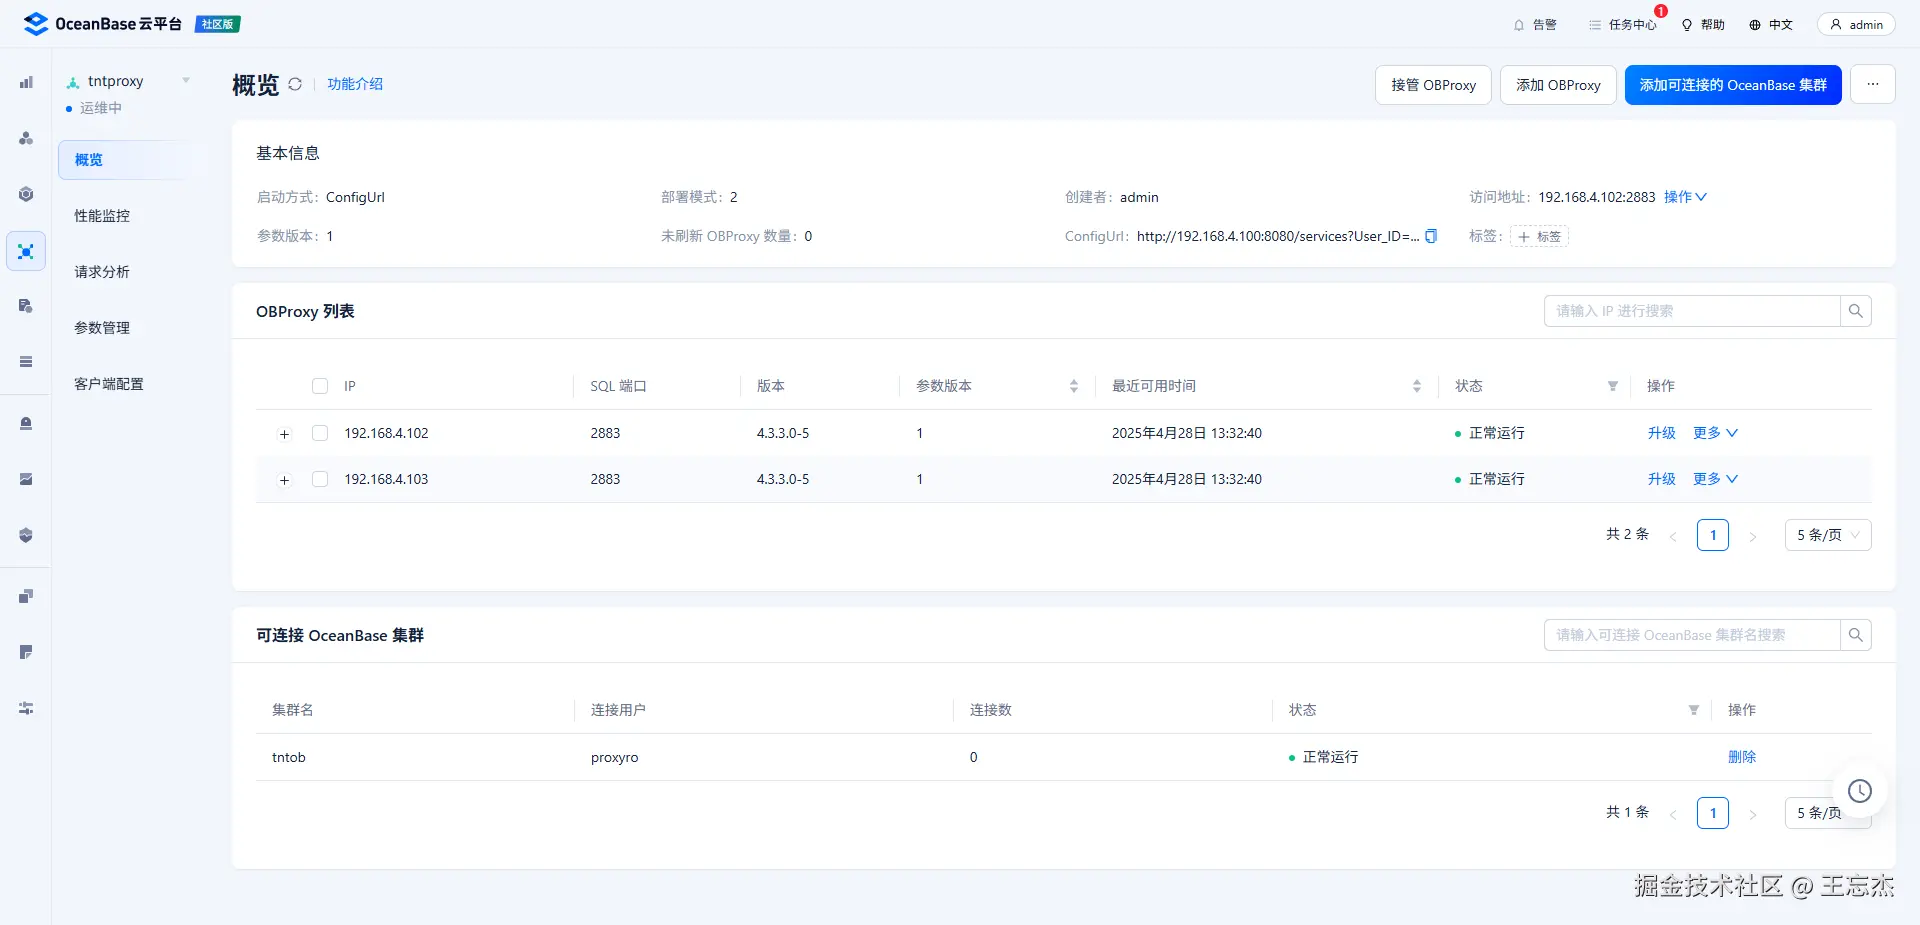Viewport: 1920px width, 925px height.
Task: Open the sliders settings sidebar icon
Action: 26,709
